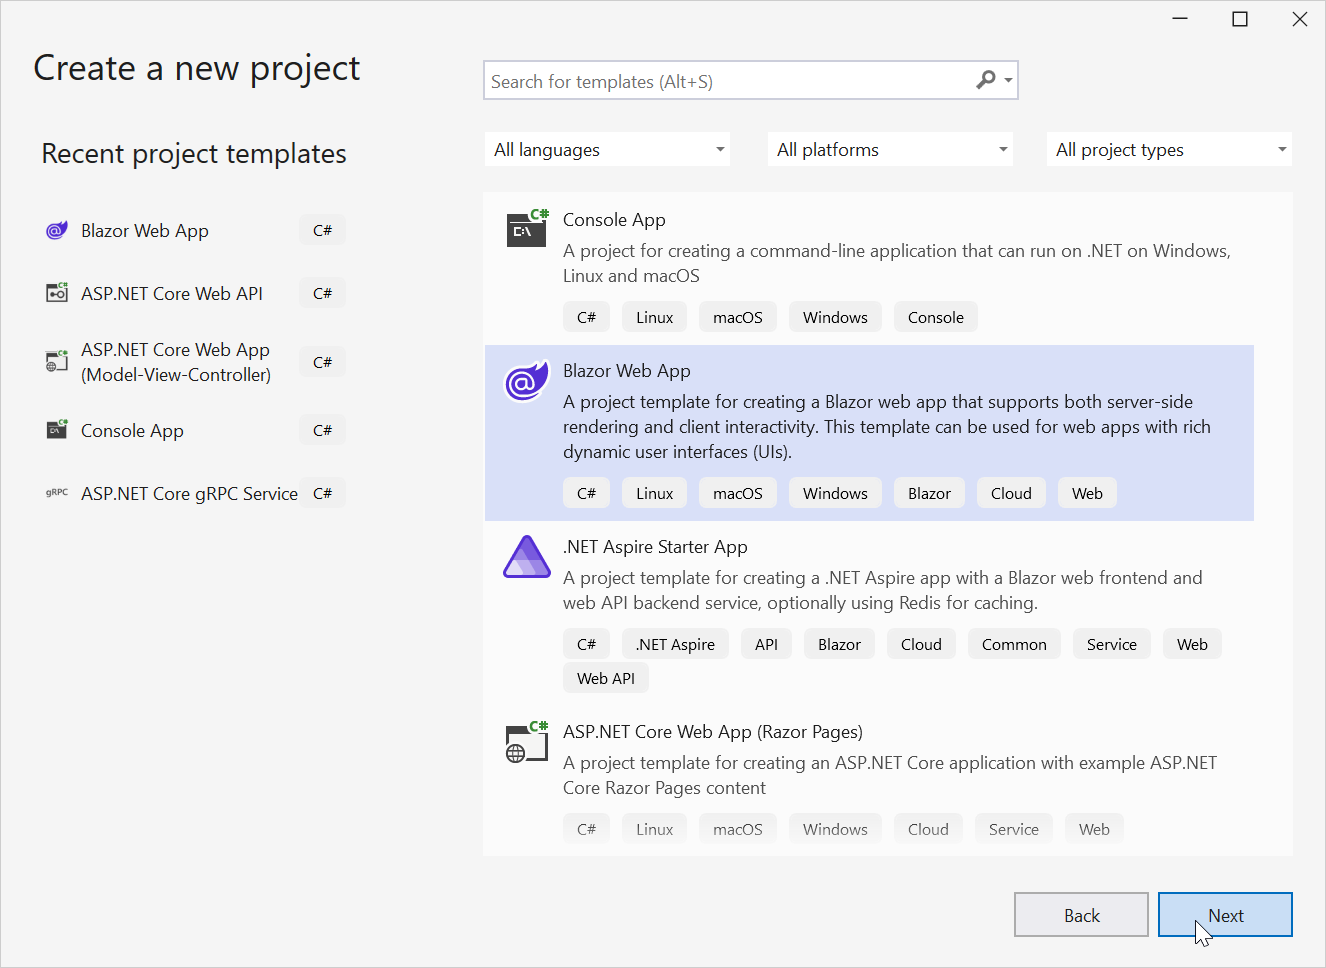The width and height of the screenshot is (1326, 968).
Task: Click the Linux tag under Razor Pages
Action: click(654, 829)
